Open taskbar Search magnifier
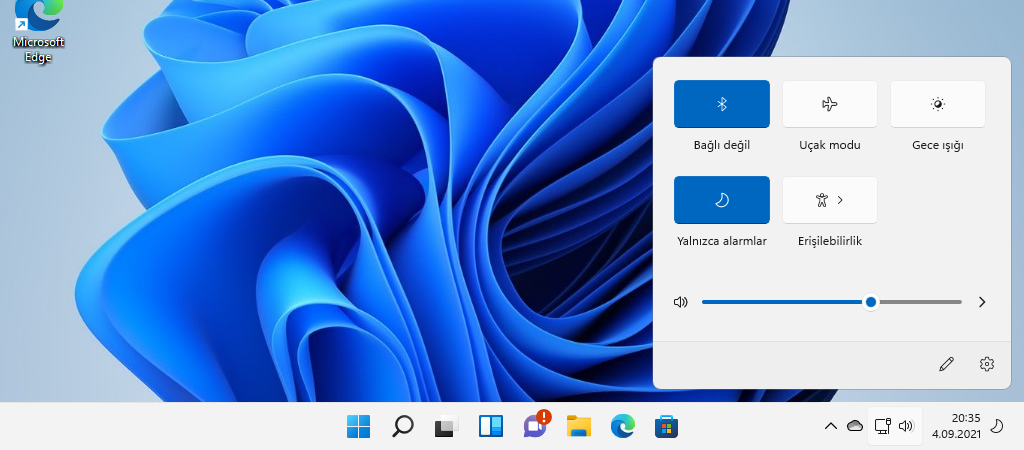1024x450 pixels. pyautogui.click(x=402, y=426)
